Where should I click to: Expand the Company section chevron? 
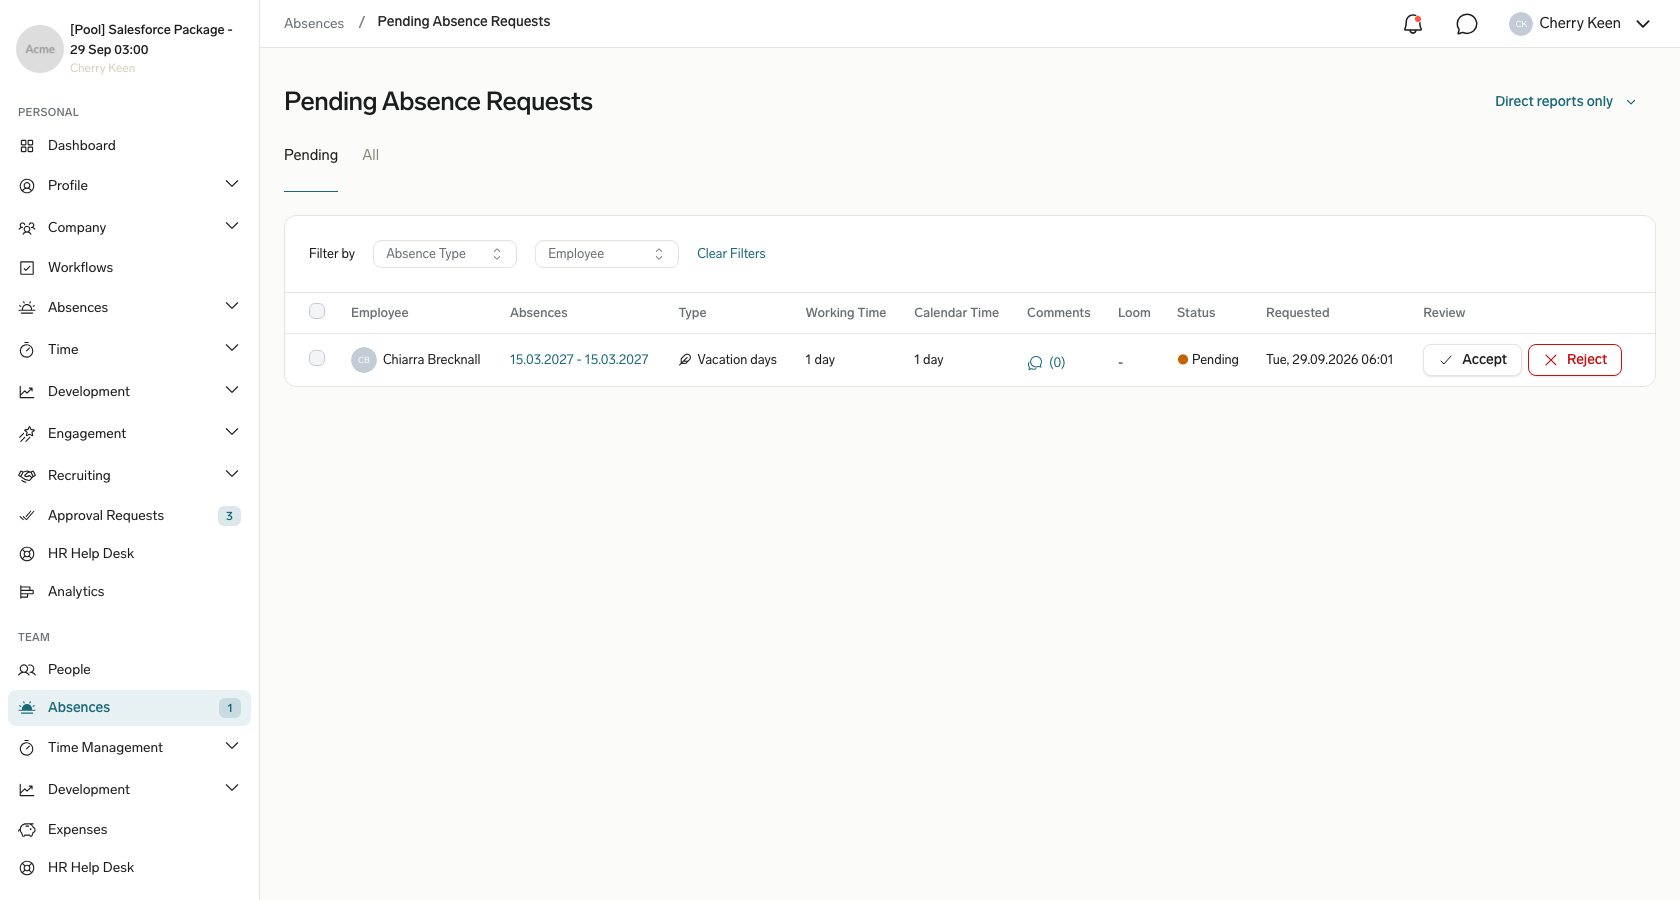pyautogui.click(x=232, y=226)
